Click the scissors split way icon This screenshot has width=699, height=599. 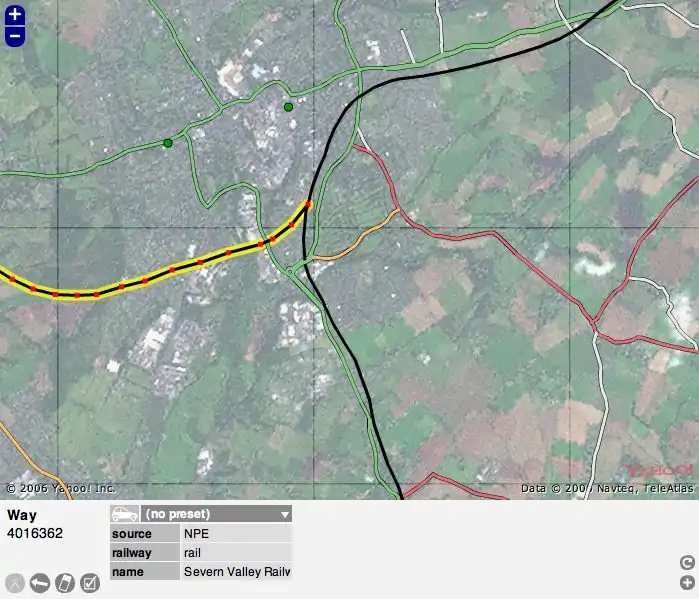click(15, 583)
